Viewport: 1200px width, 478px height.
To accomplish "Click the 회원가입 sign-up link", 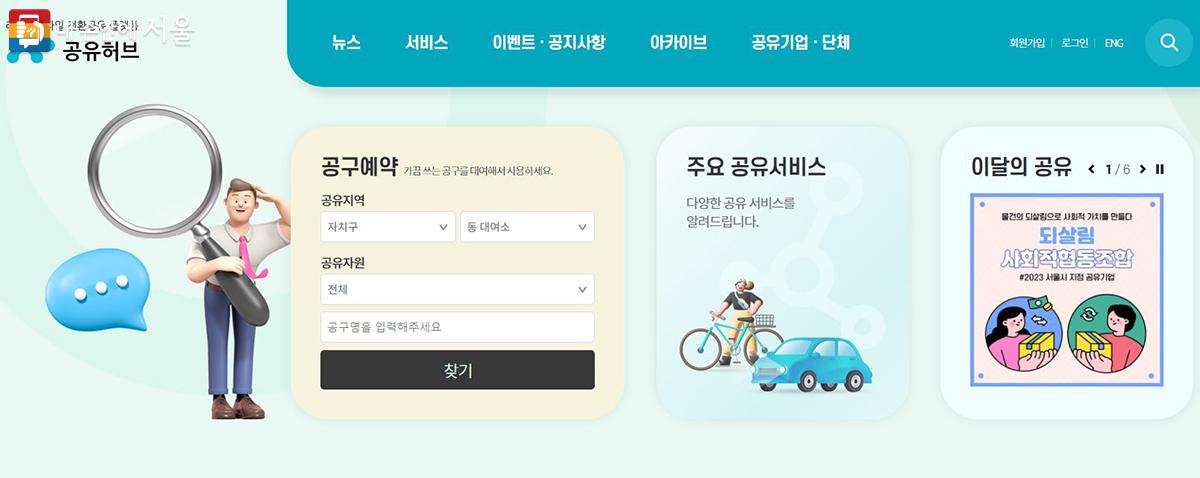I will pyautogui.click(x=1027, y=43).
